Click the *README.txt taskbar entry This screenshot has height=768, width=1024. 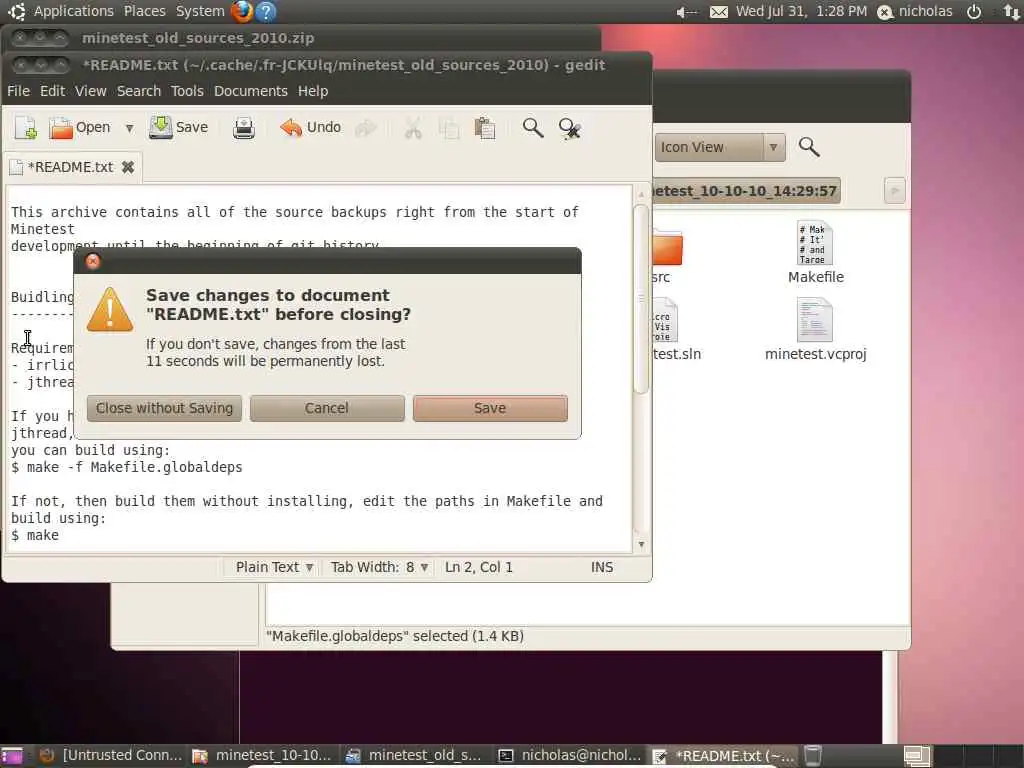coord(723,756)
